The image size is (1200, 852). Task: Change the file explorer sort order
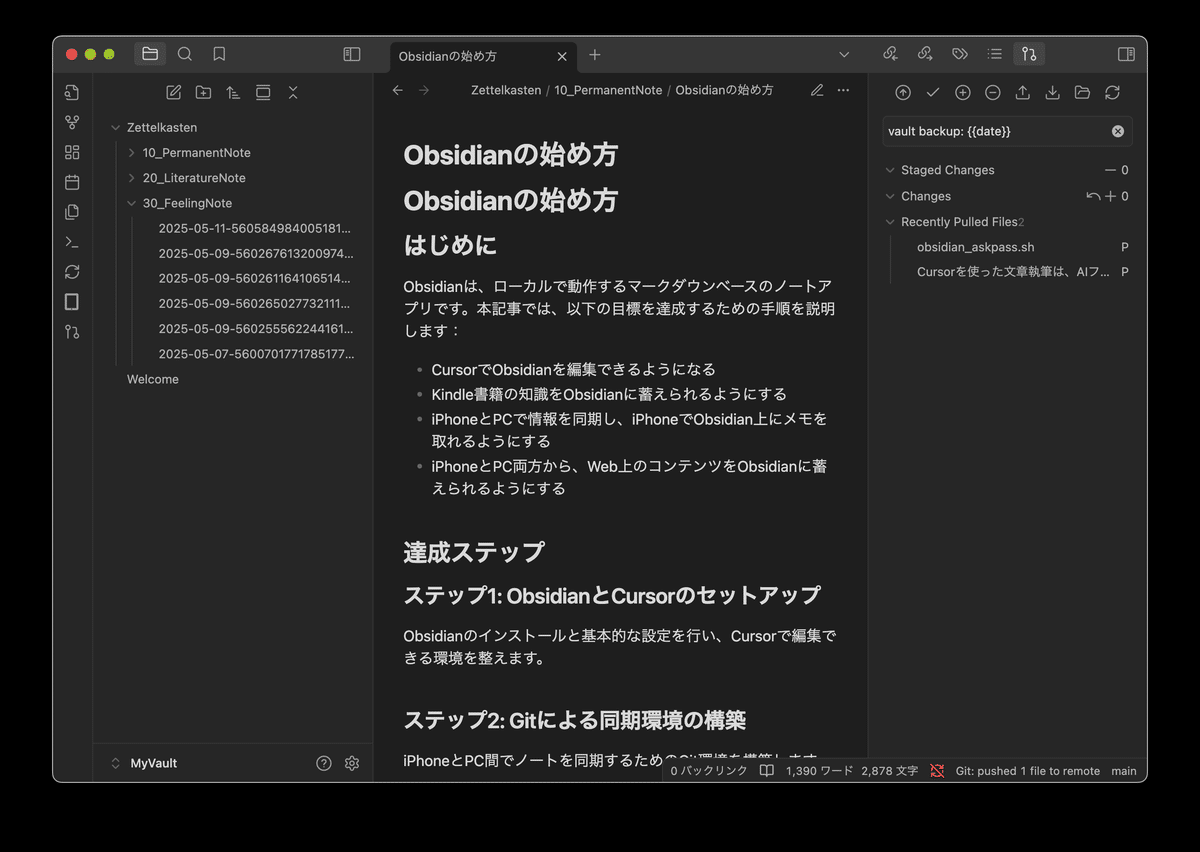coord(233,92)
